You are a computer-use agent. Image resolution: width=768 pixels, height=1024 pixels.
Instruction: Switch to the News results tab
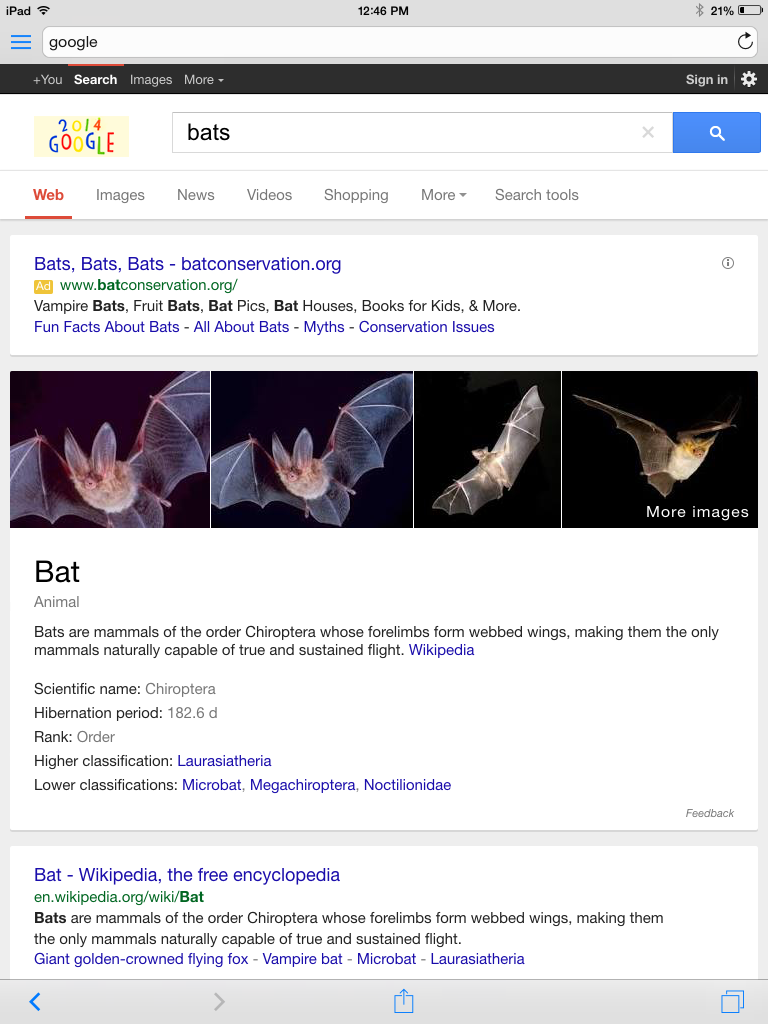(x=196, y=195)
